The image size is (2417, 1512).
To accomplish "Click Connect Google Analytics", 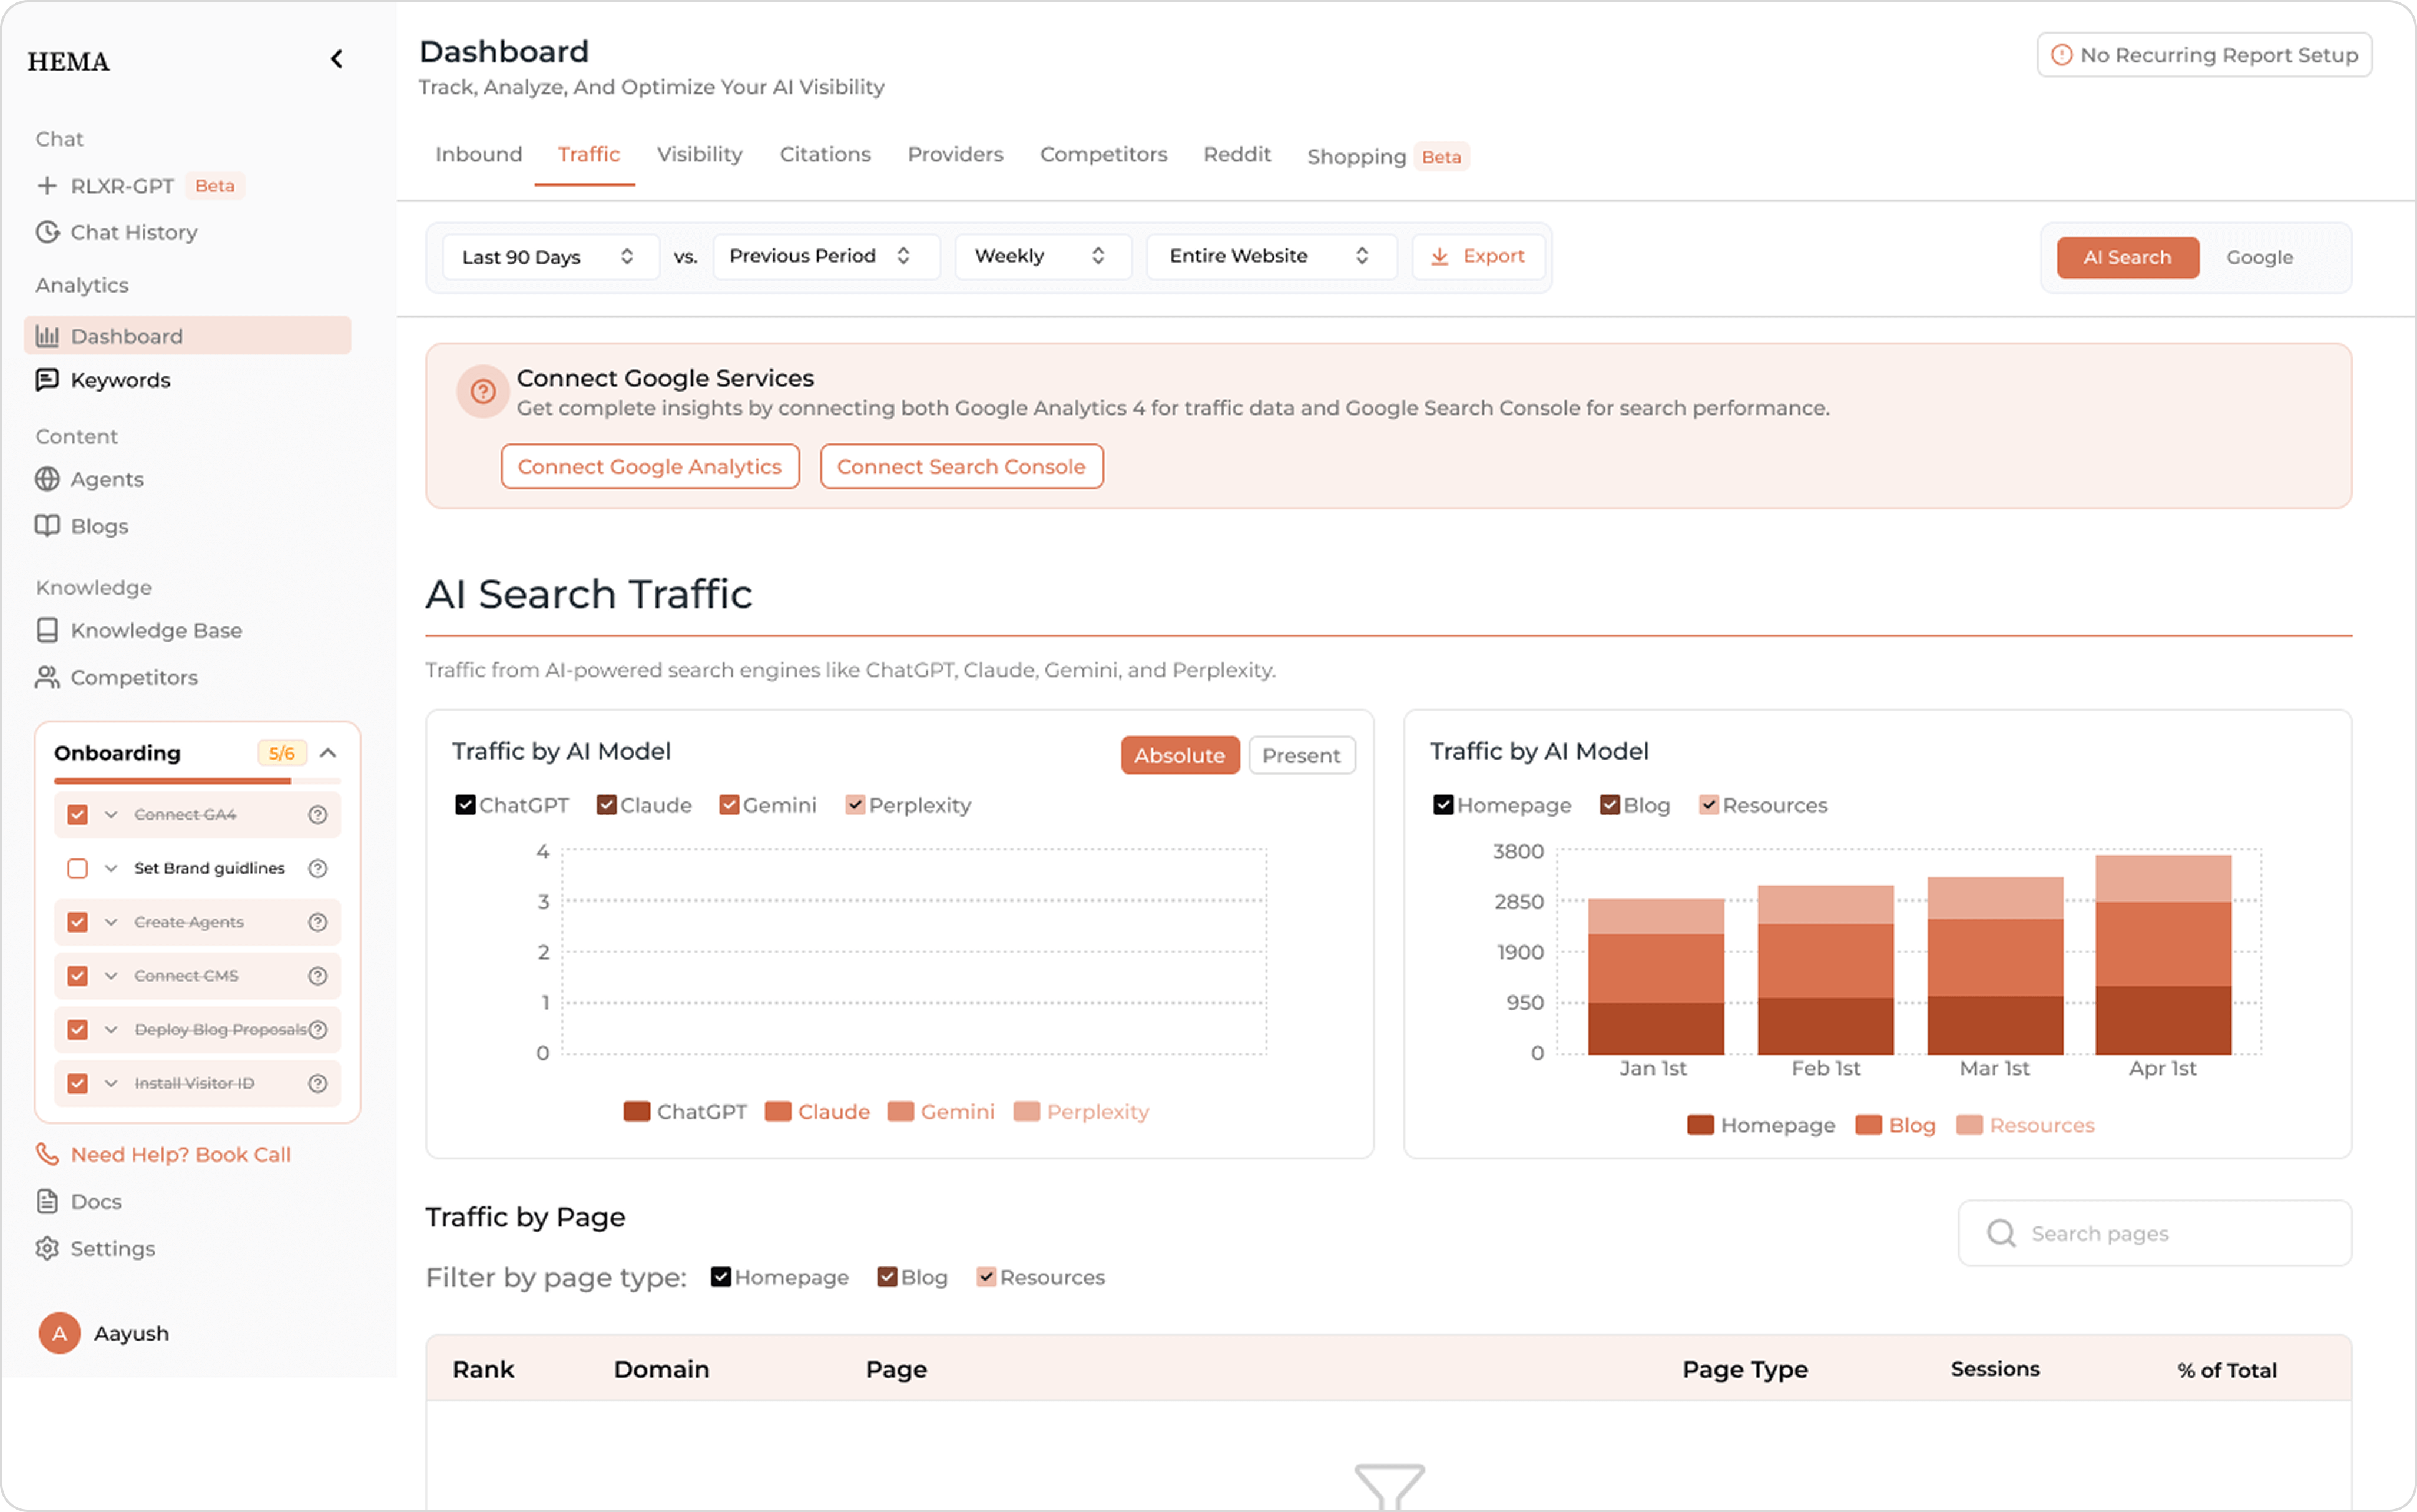I will (649, 466).
